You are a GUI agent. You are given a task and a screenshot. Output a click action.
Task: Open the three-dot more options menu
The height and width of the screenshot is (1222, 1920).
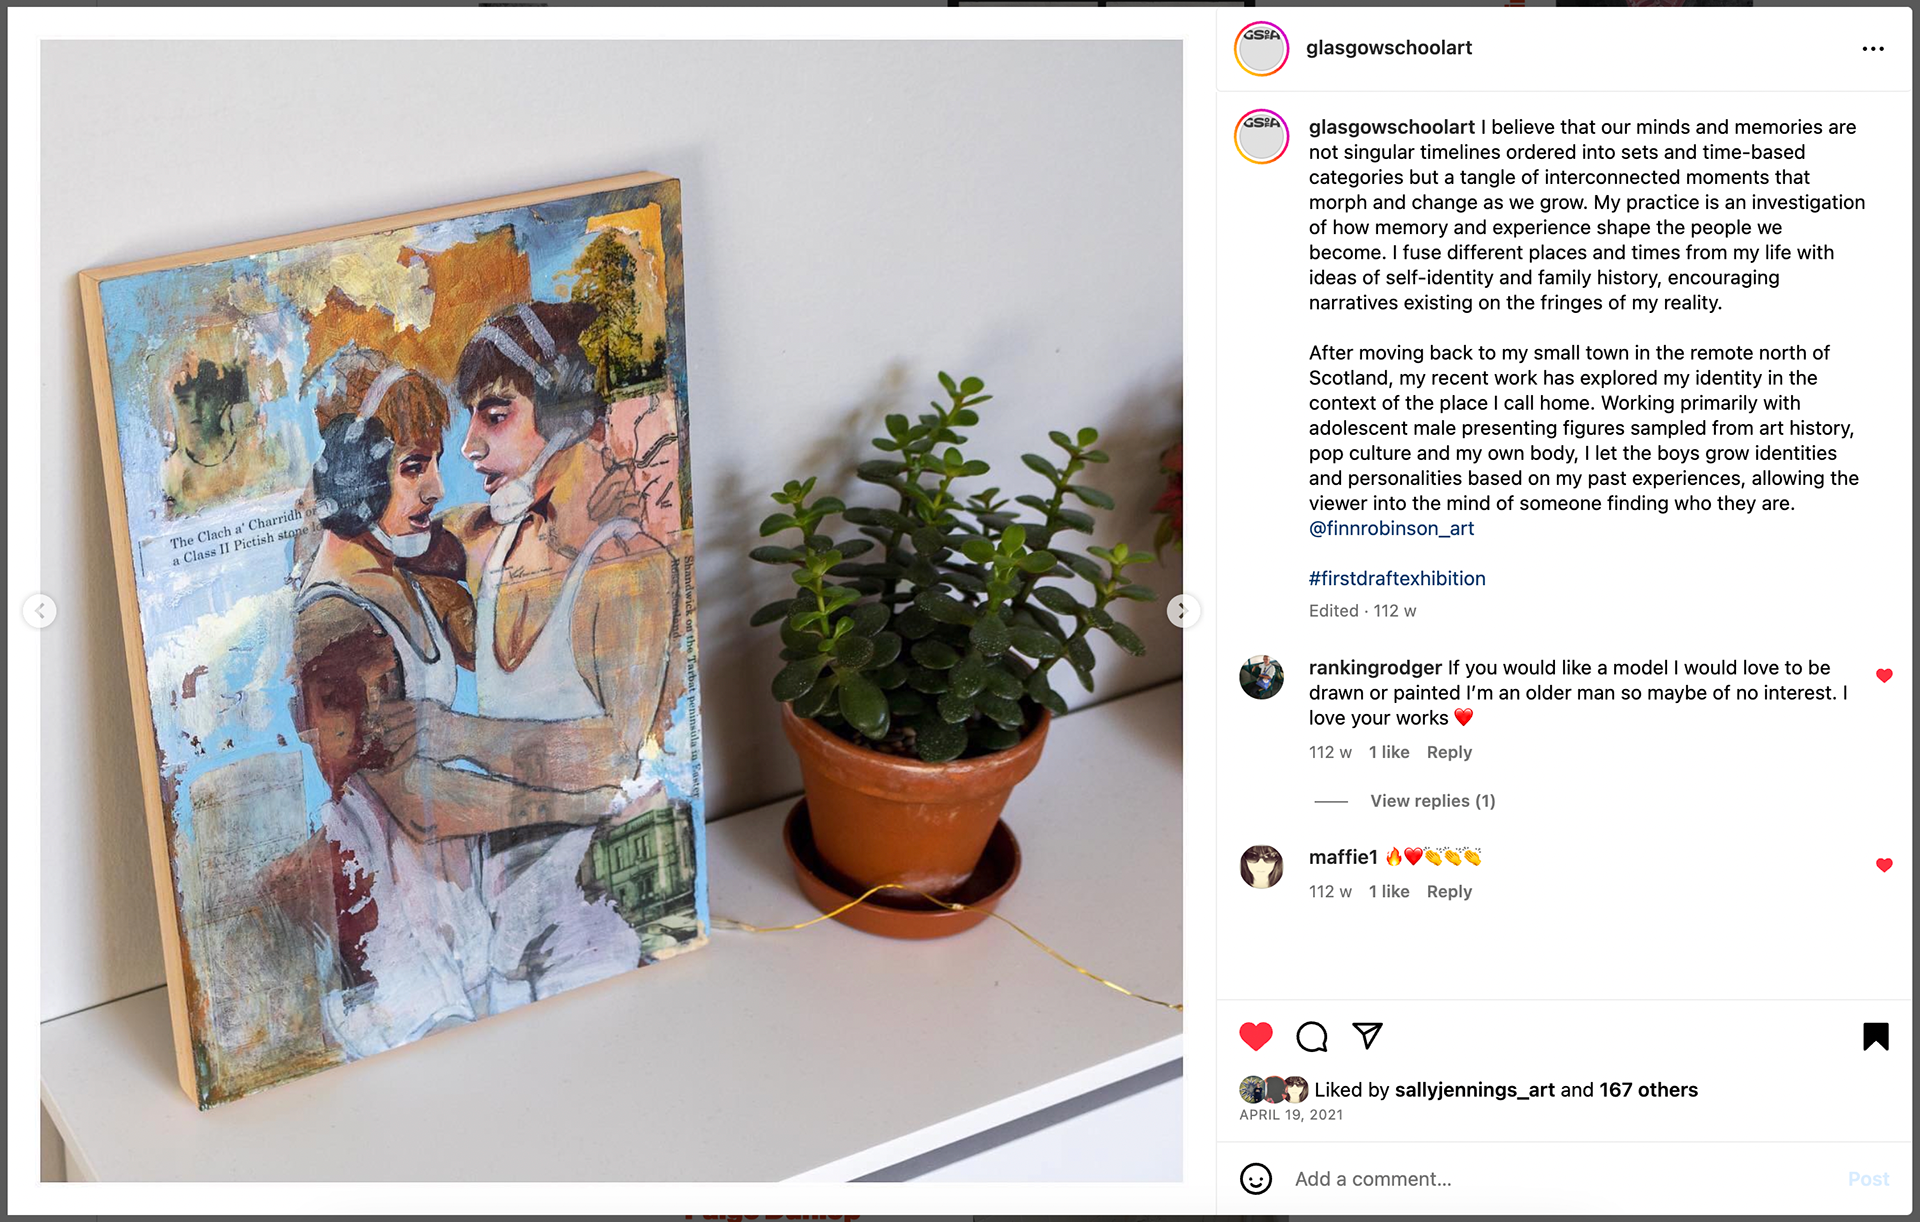tap(1873, 49)
